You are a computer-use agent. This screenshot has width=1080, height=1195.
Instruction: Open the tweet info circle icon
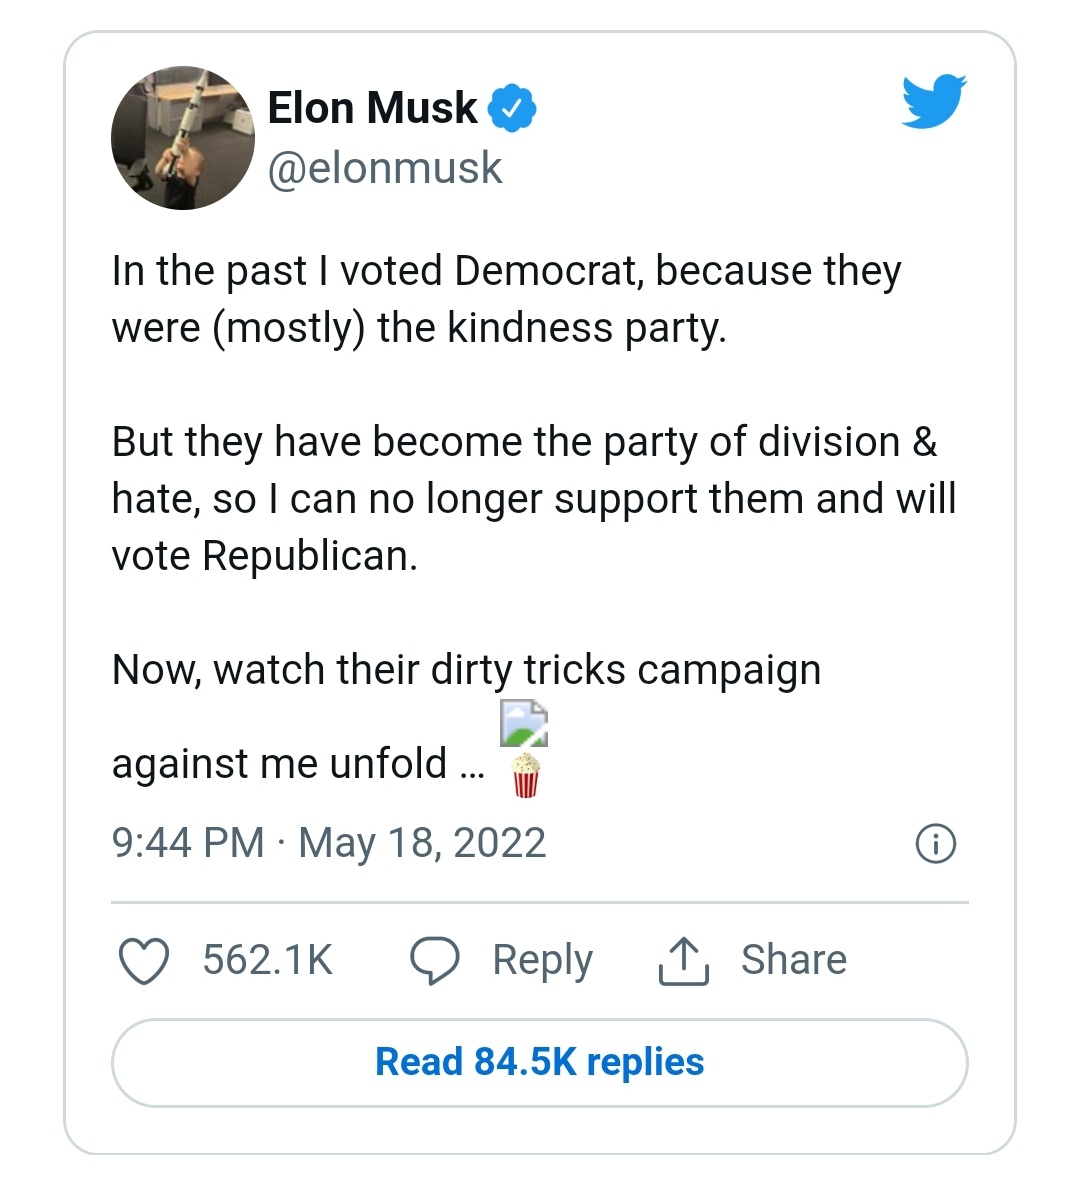pos(936,844)
